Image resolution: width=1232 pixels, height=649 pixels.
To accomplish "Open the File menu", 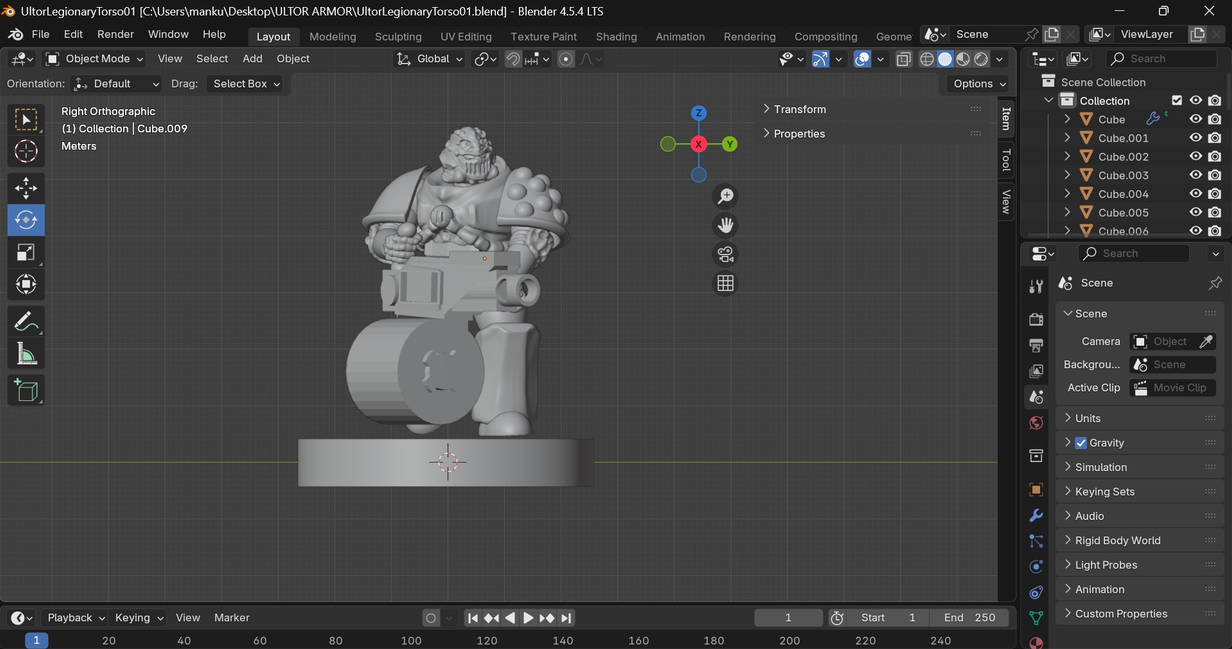I will 40,34.
